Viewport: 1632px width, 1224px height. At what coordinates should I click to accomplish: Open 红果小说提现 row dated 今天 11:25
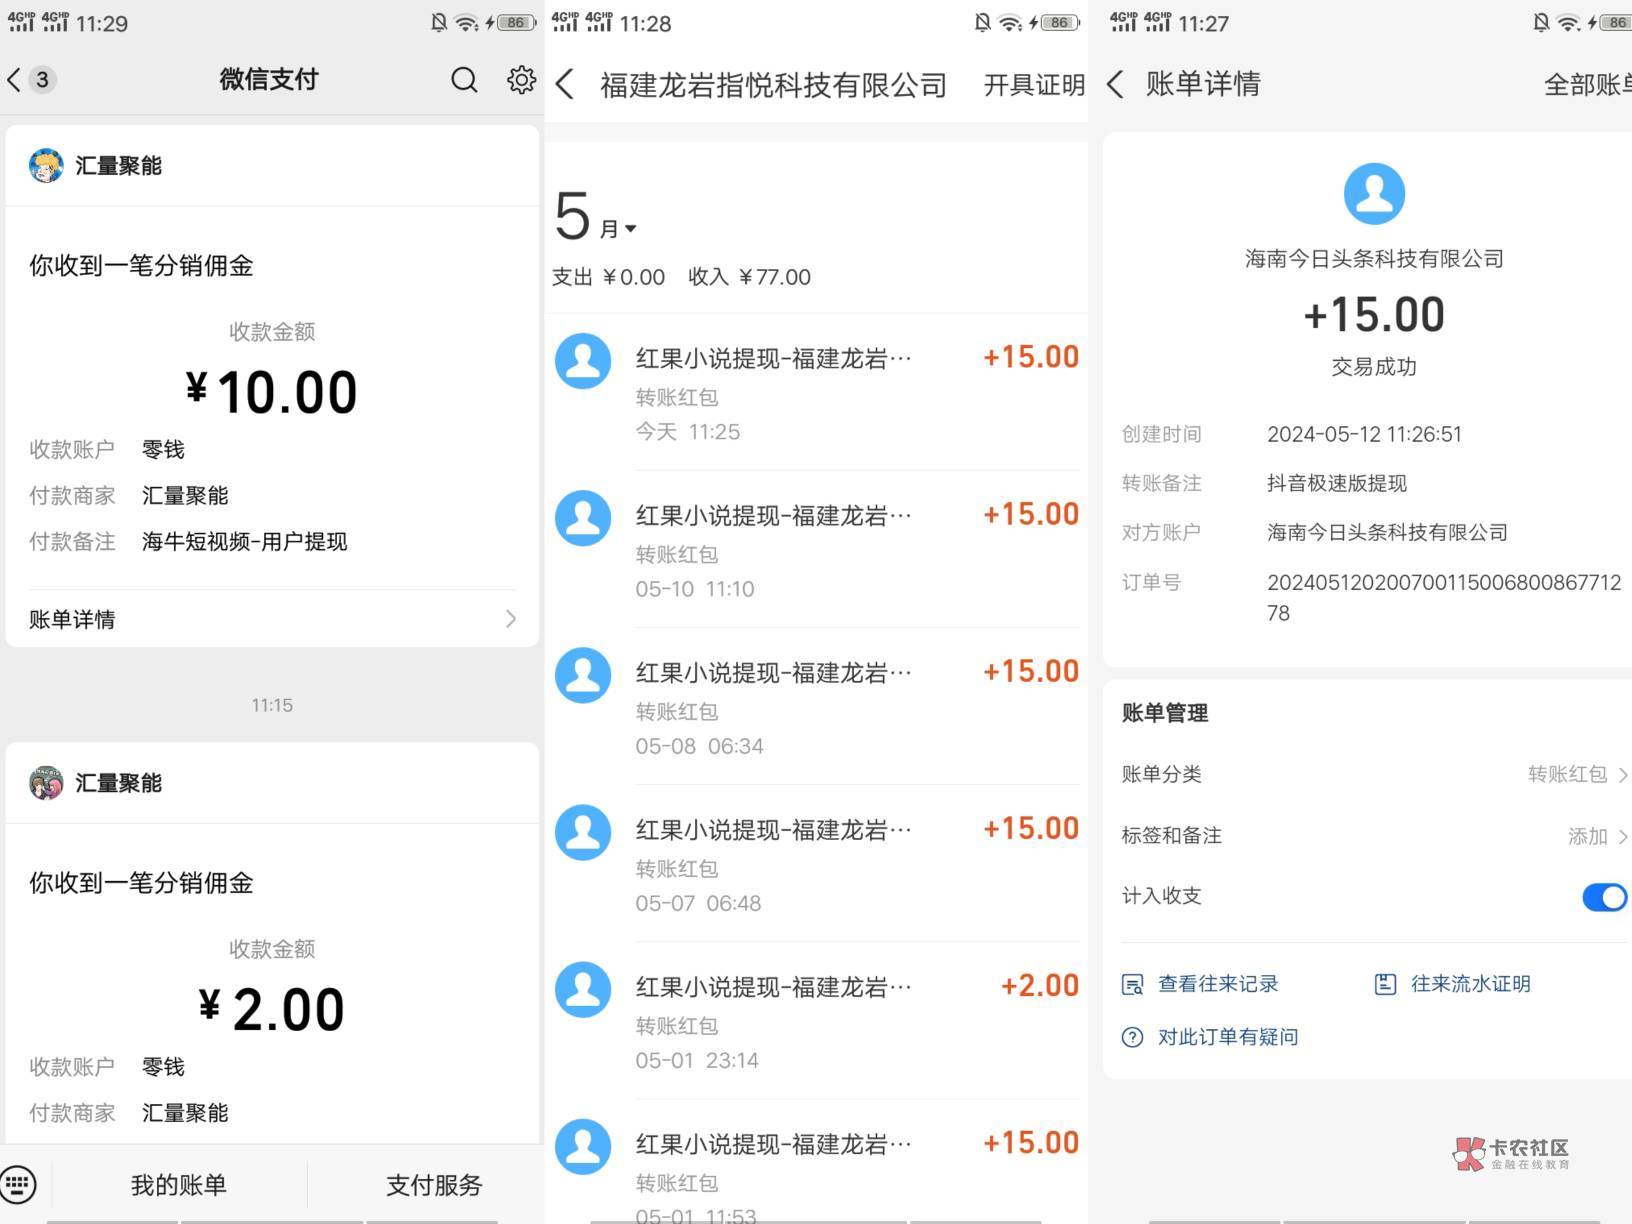(816, 392)
